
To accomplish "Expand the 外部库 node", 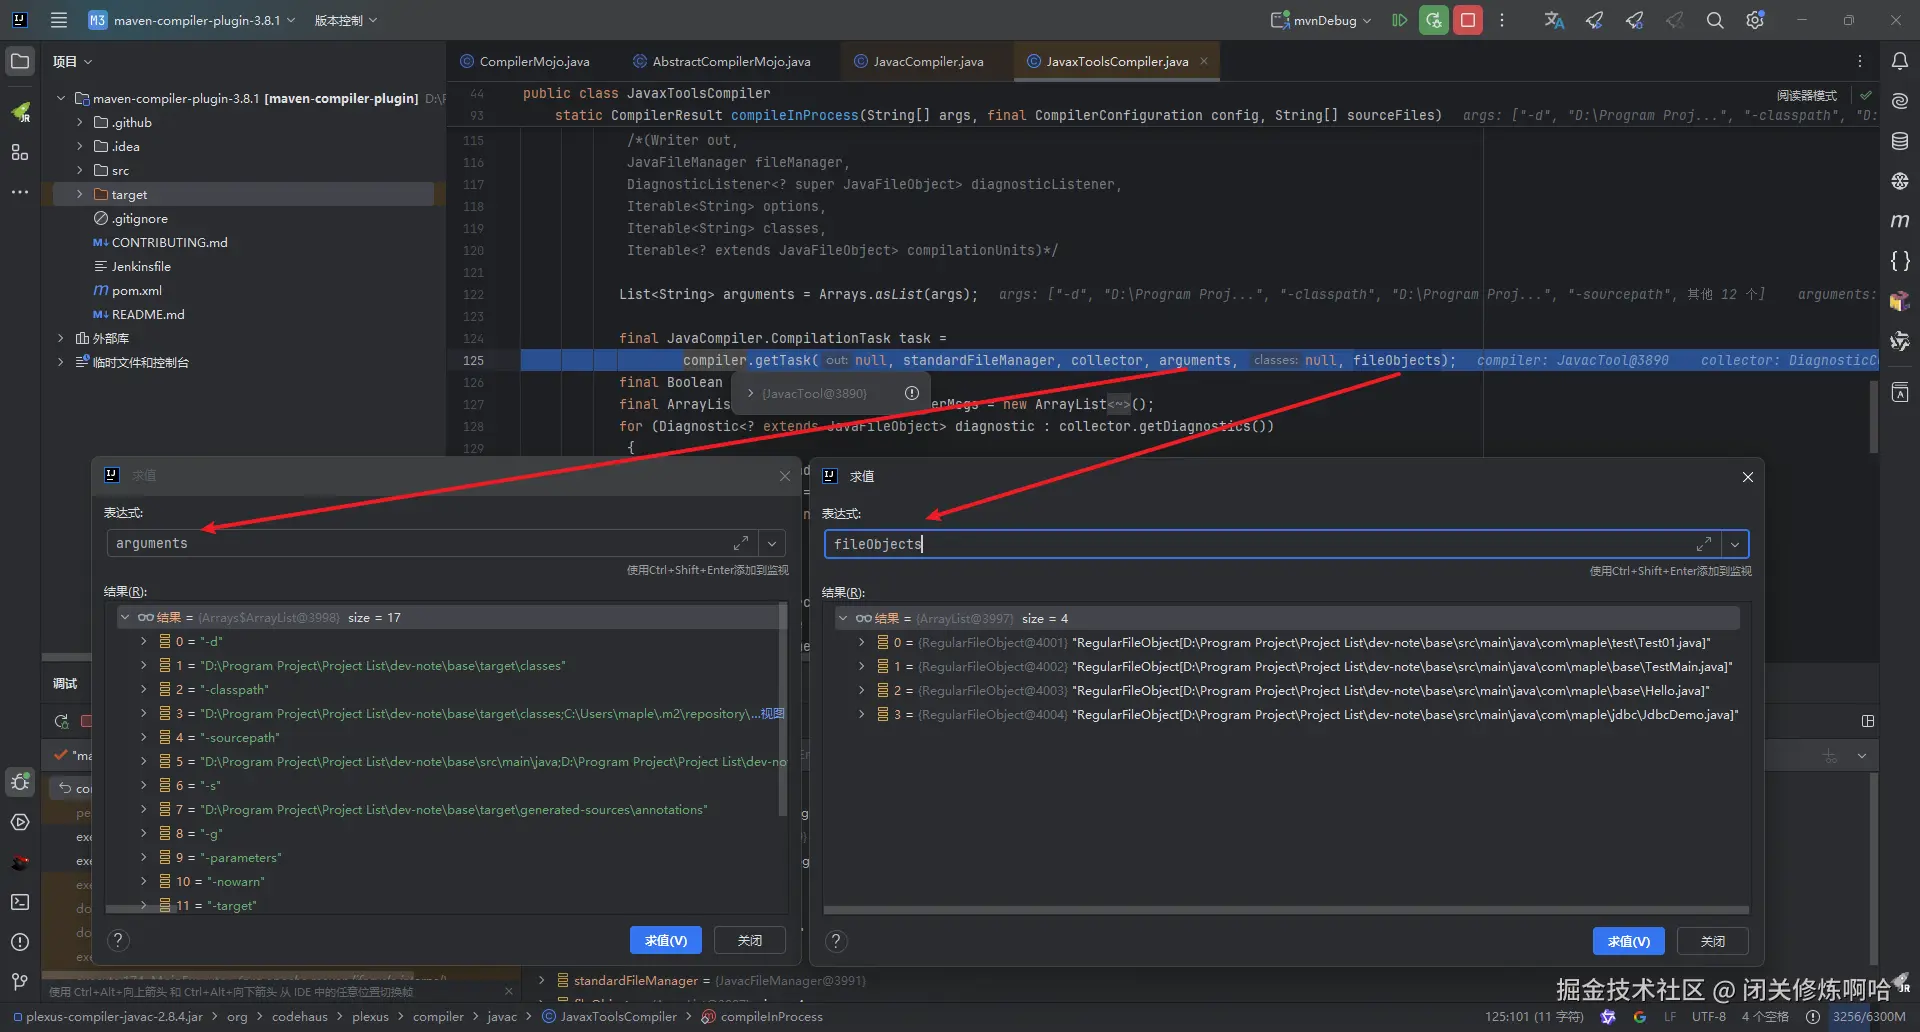I will point(61,338).
